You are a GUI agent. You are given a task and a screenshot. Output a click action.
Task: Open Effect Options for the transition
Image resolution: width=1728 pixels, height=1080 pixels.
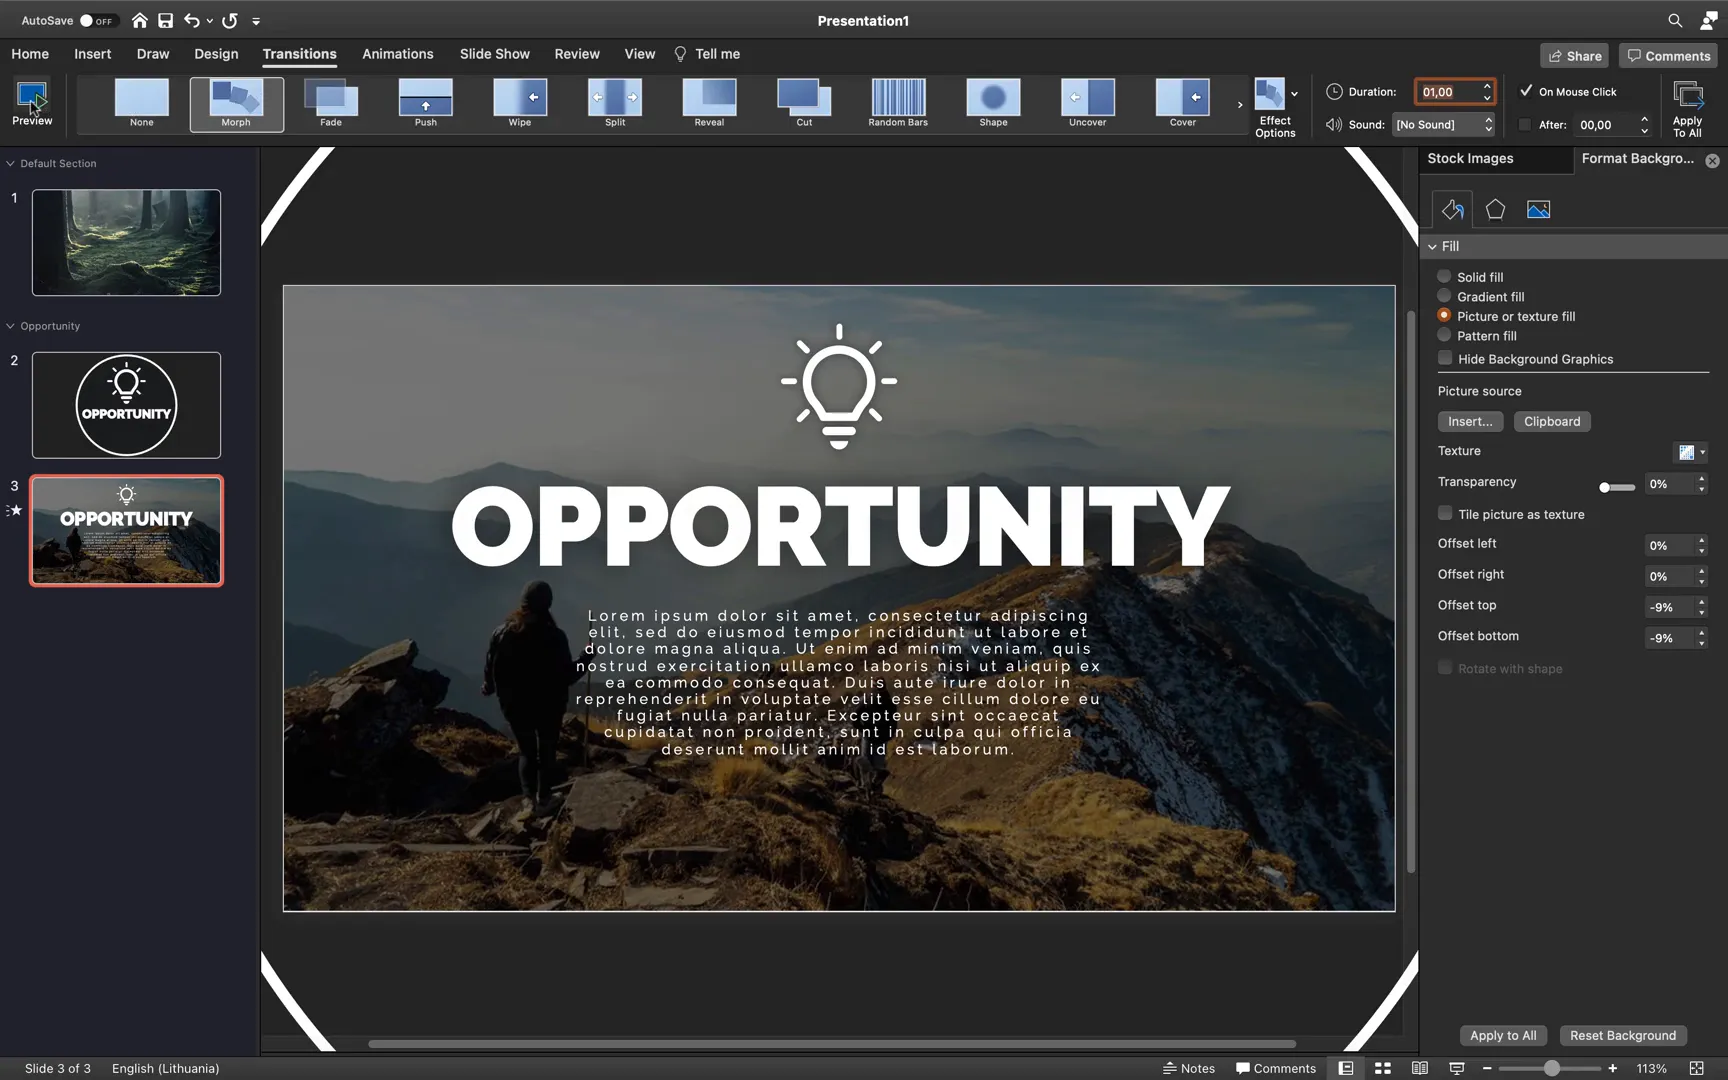[1275, 107]
